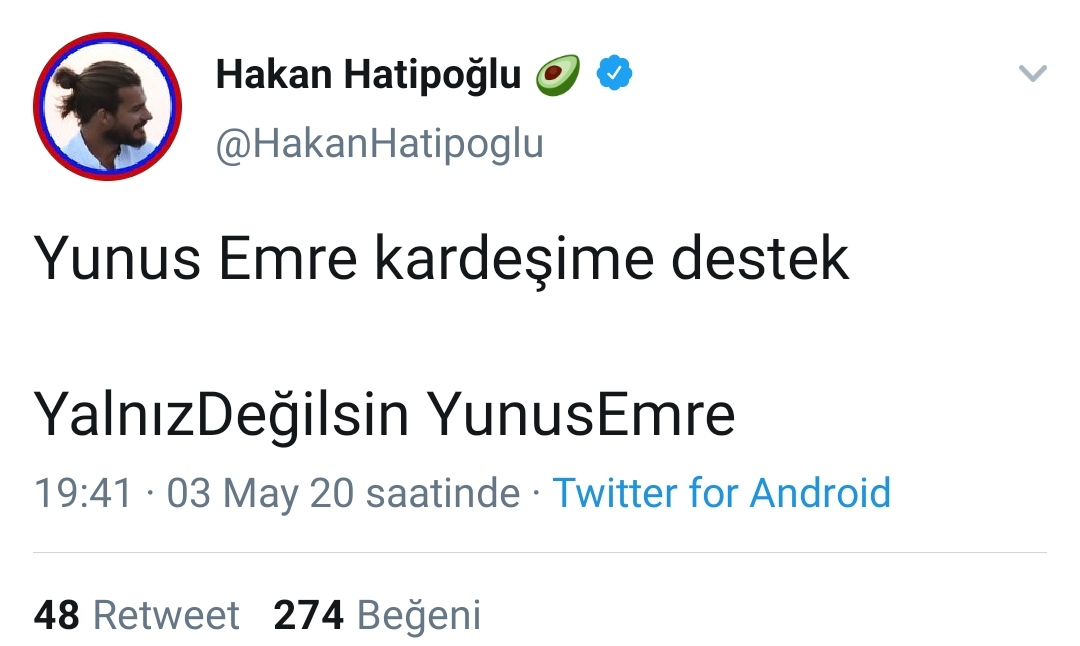1080x646 pixels.
Task: Click the tweet text 'Yunus Emre kardeşime destek'
Action: (x=441, y=260)
